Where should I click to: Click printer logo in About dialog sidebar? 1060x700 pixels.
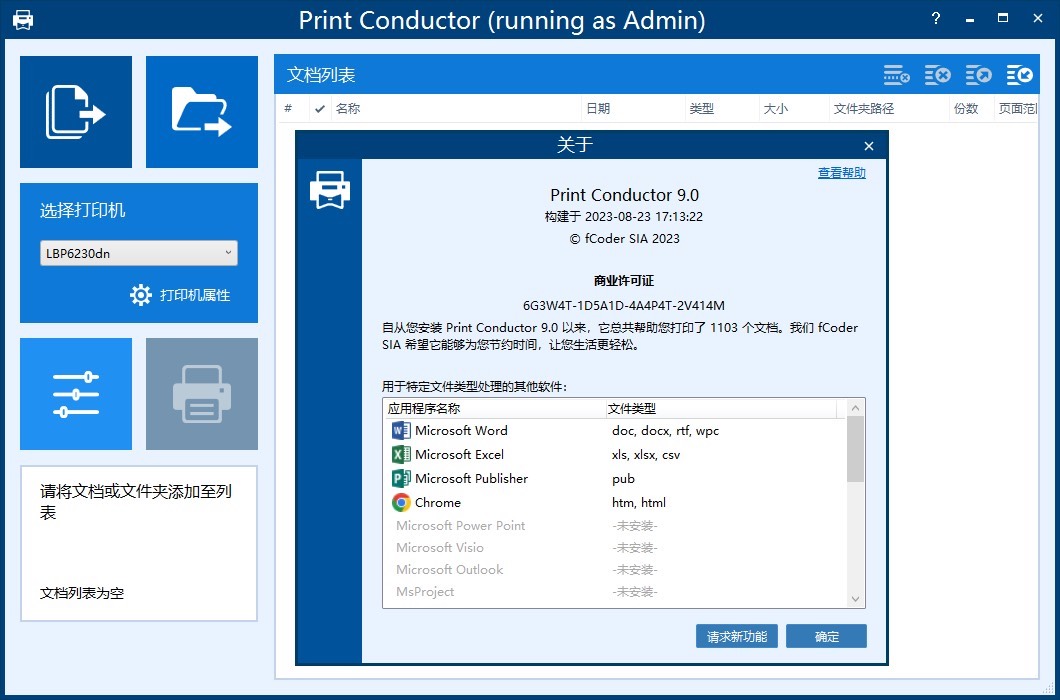329,190
